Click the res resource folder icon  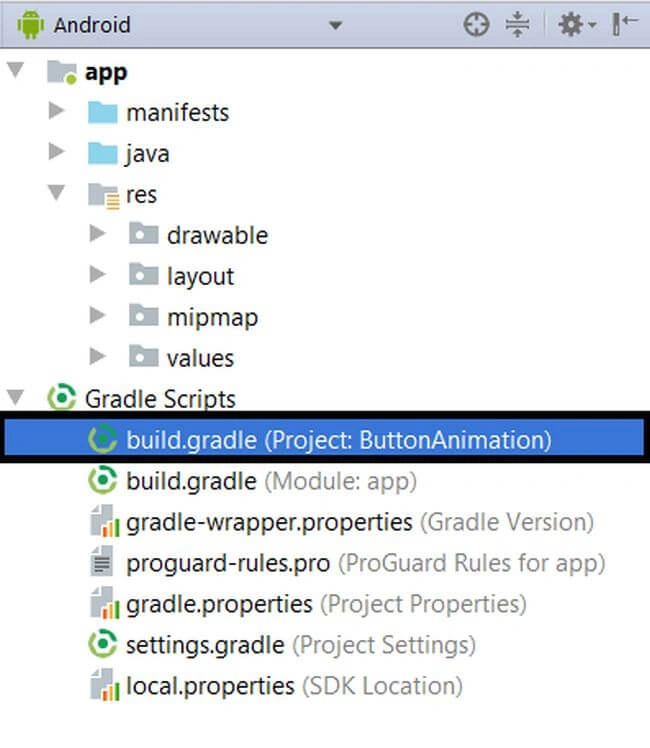103,196
